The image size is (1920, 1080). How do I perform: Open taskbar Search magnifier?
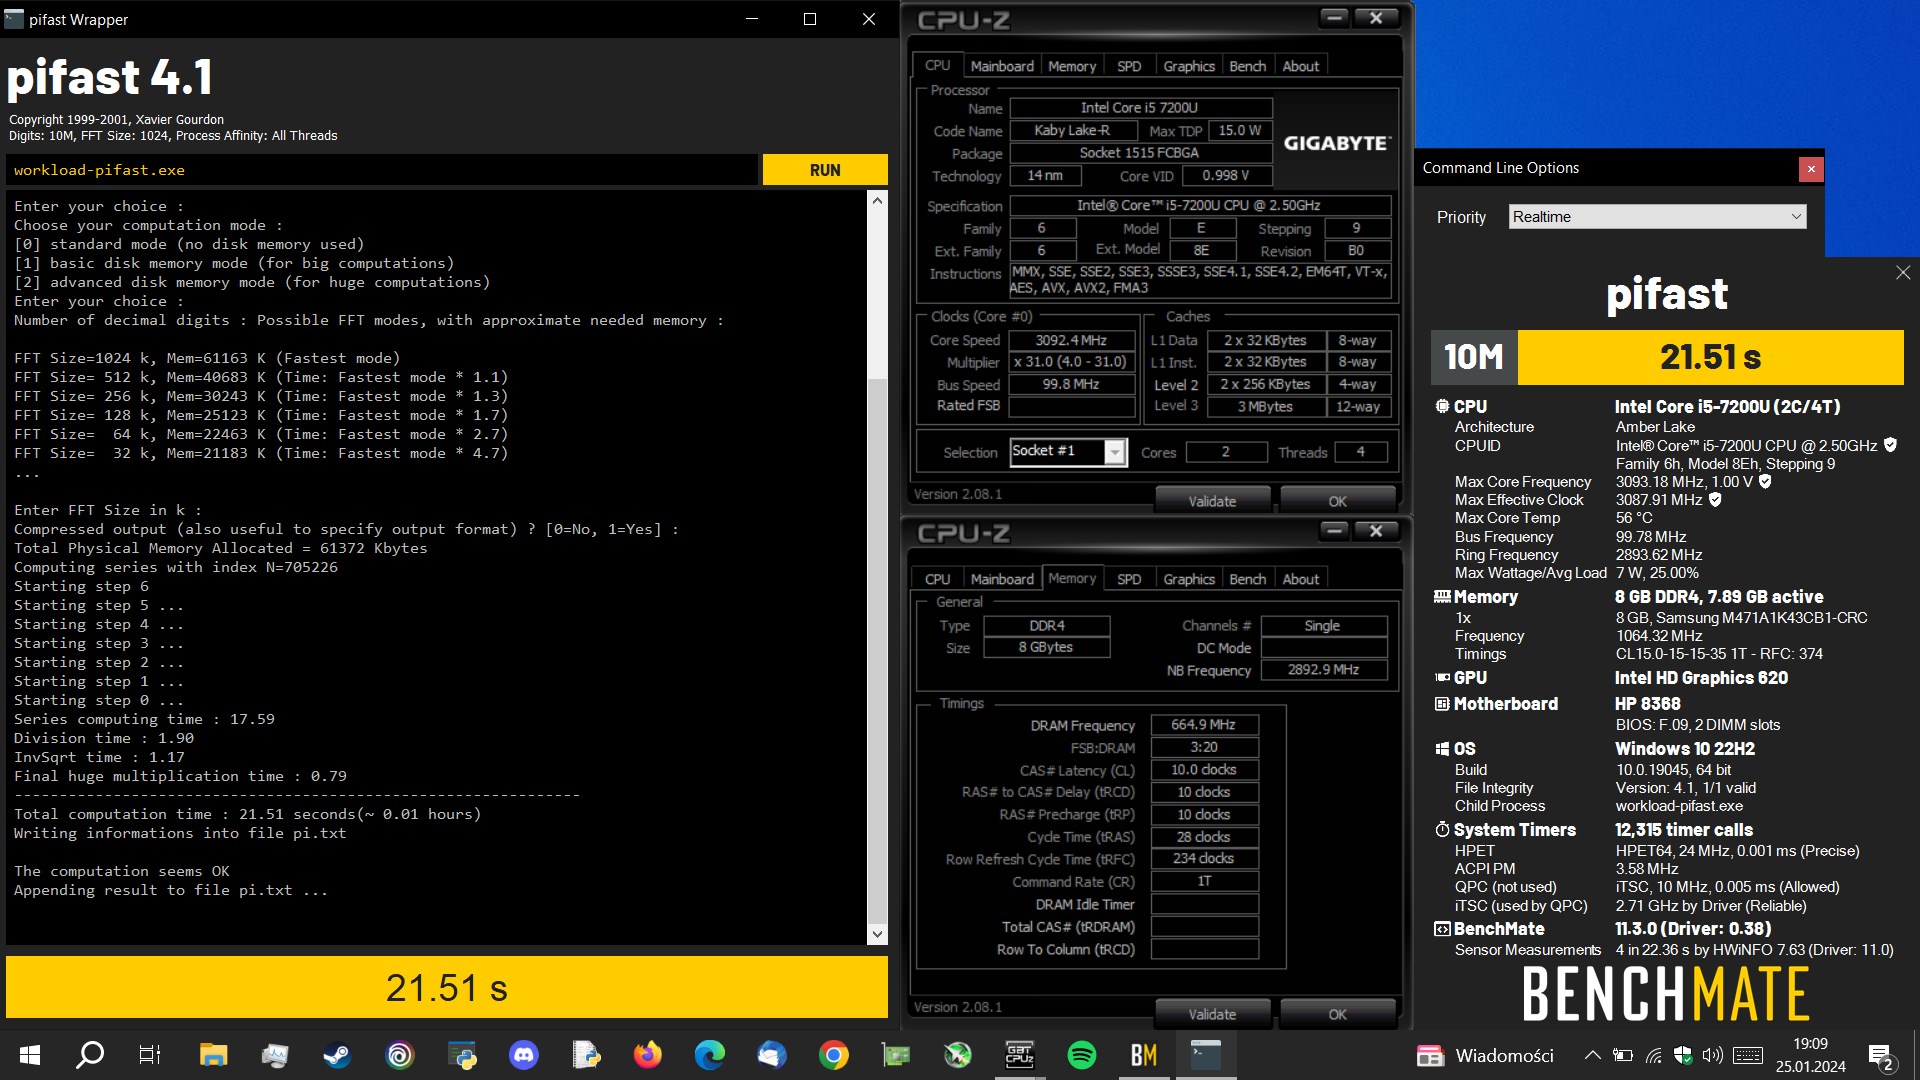90,1055
